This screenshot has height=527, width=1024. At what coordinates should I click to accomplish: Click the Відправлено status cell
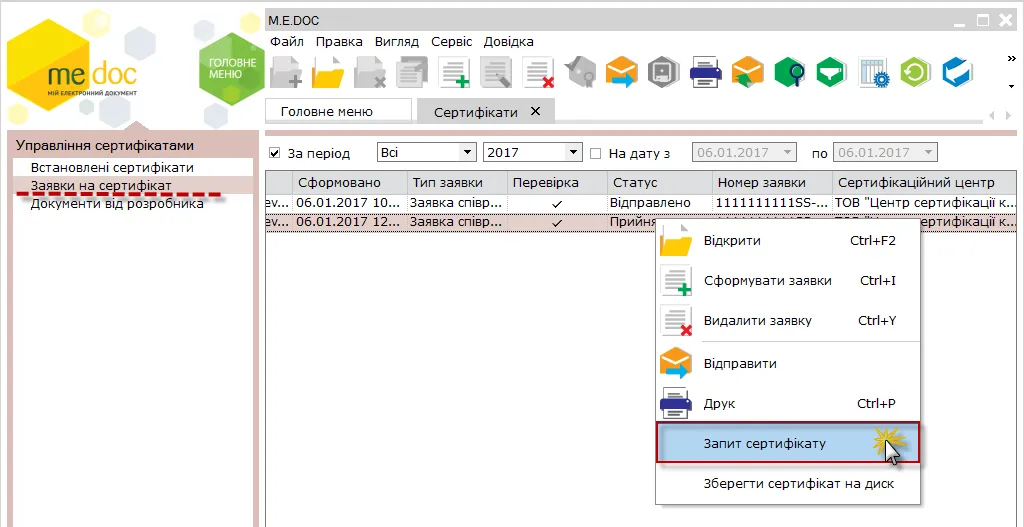point(660,203)
